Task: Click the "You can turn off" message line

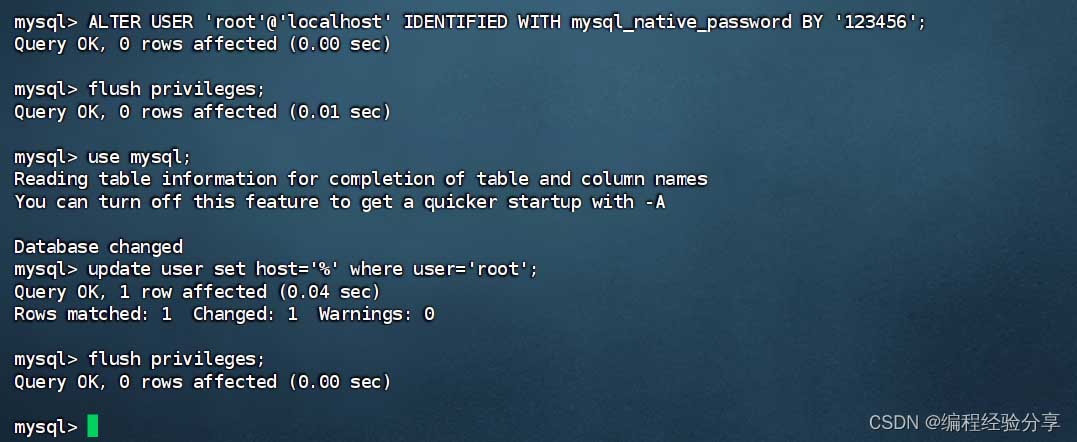Action: pyautogui.click(x=340, y=202)
